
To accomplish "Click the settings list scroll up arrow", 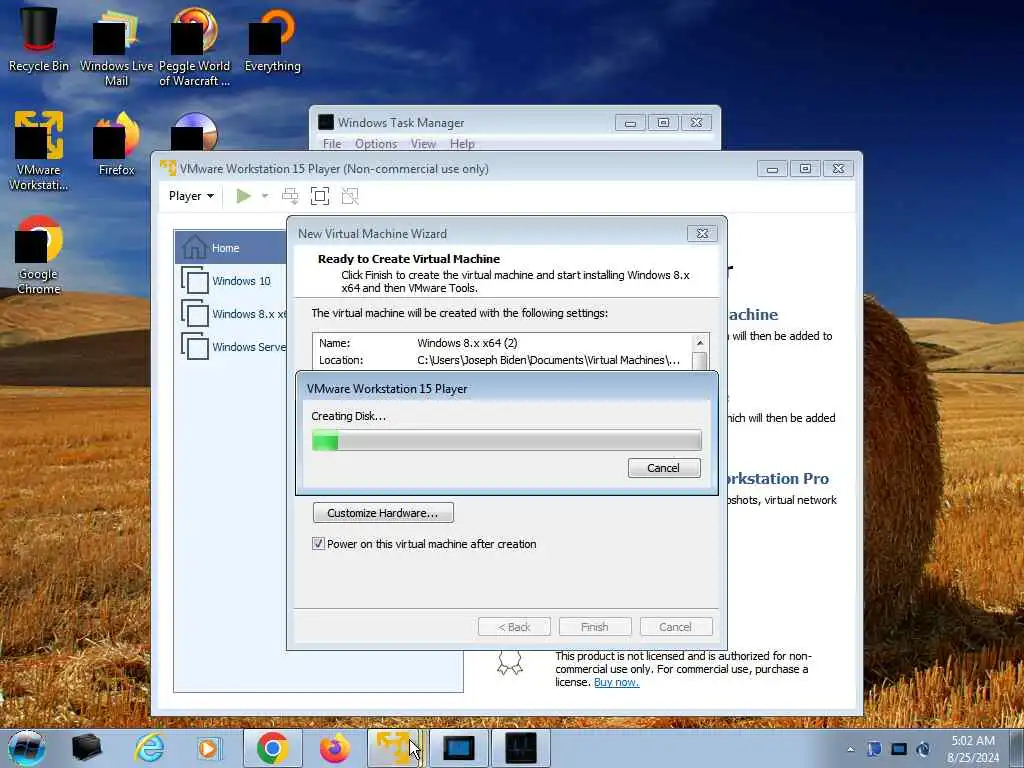I will [699, 342].
